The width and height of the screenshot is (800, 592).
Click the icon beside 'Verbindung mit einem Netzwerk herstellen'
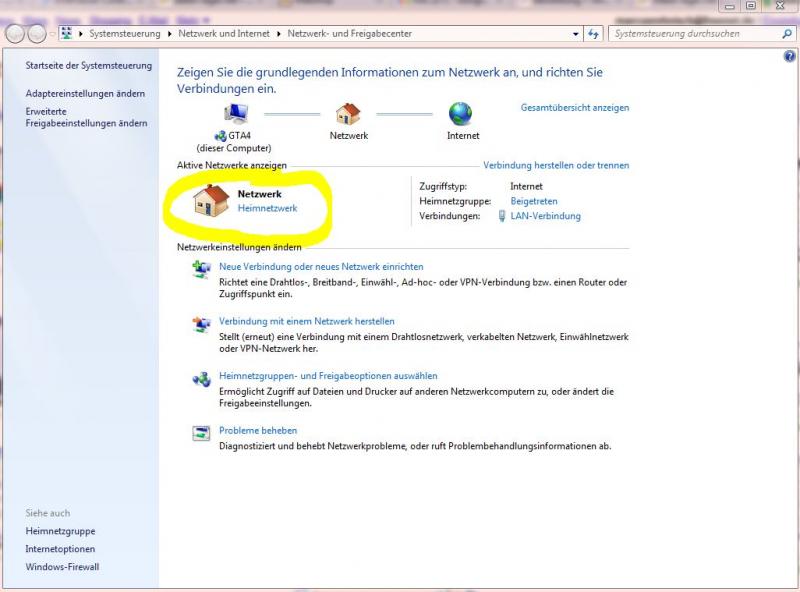(x=201, y=323)
